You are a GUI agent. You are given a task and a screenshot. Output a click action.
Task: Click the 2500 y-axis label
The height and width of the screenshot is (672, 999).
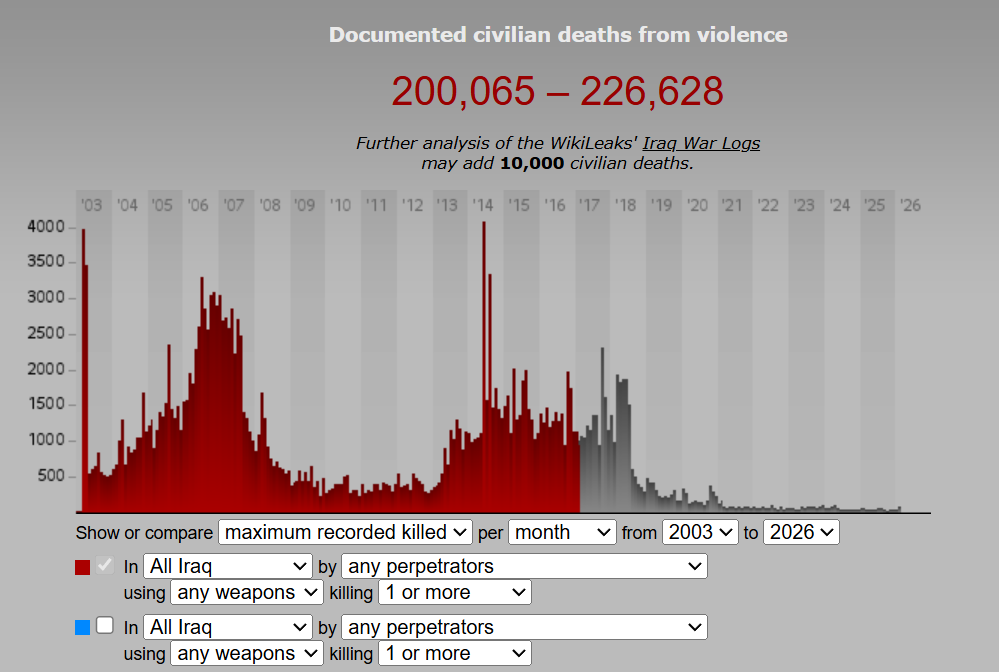46,333
